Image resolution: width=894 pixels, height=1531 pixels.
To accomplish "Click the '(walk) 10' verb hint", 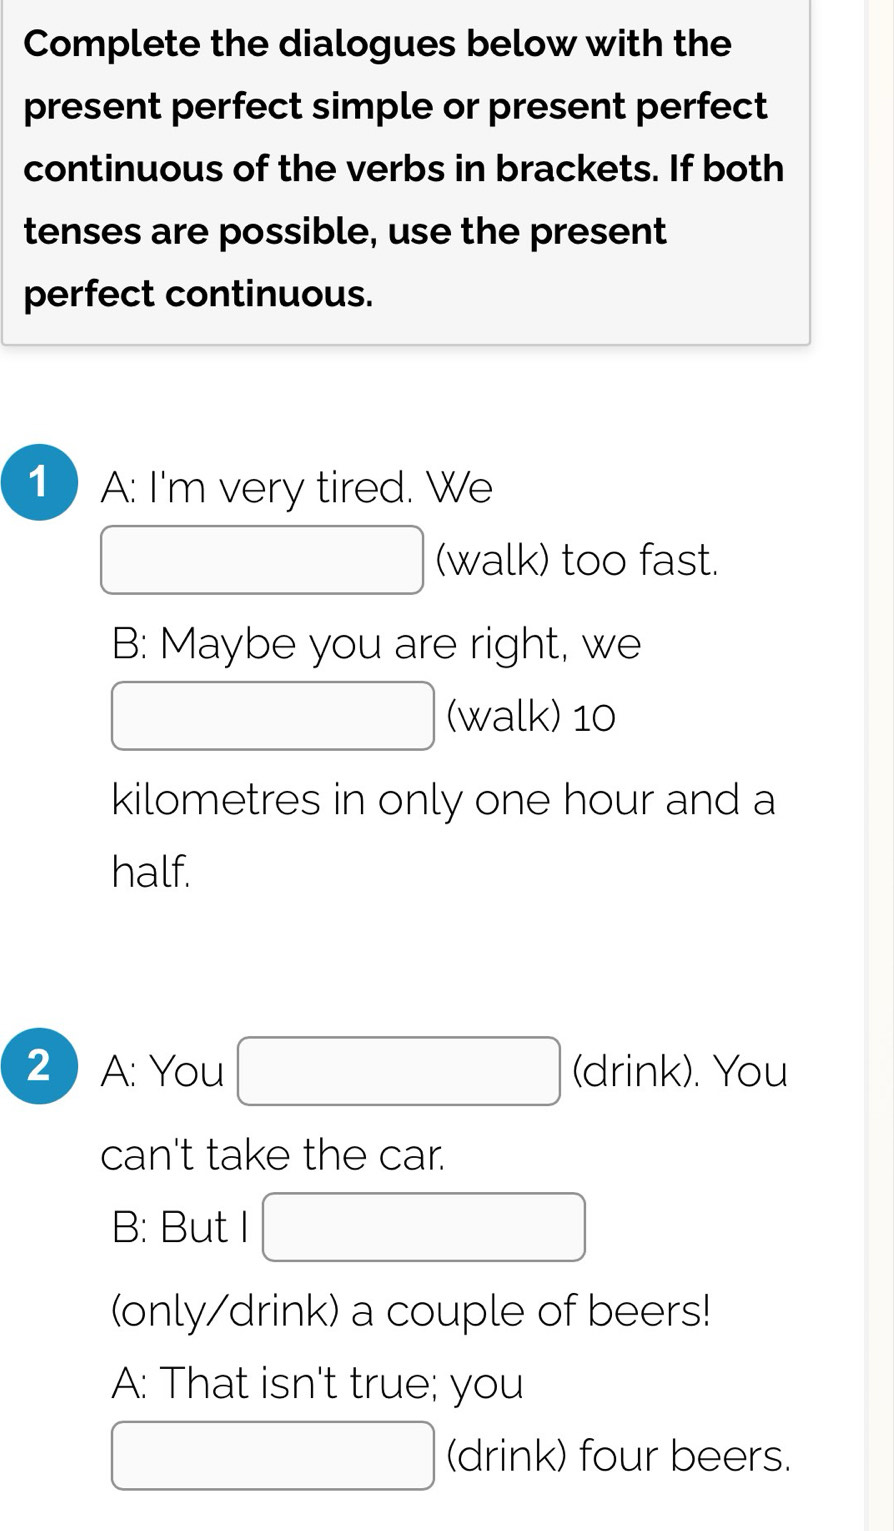I will click(x=531, y=716).
